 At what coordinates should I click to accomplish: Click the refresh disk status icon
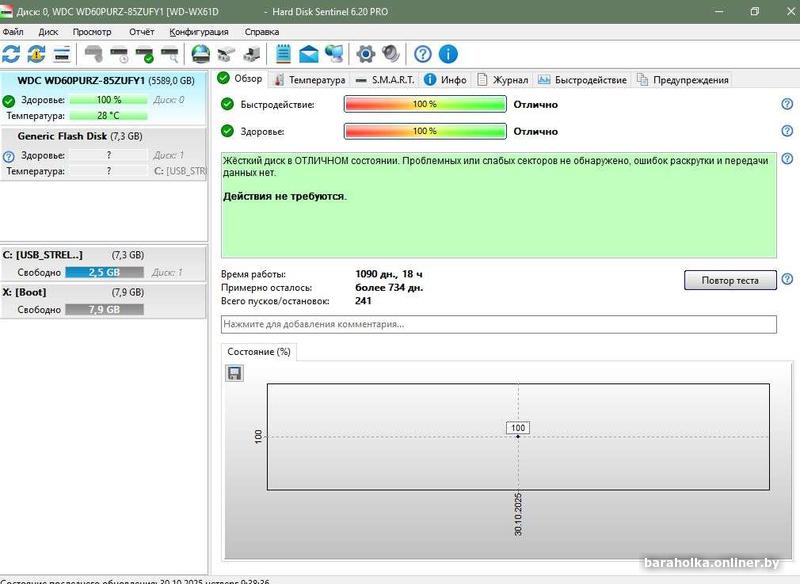coord(12,54)
